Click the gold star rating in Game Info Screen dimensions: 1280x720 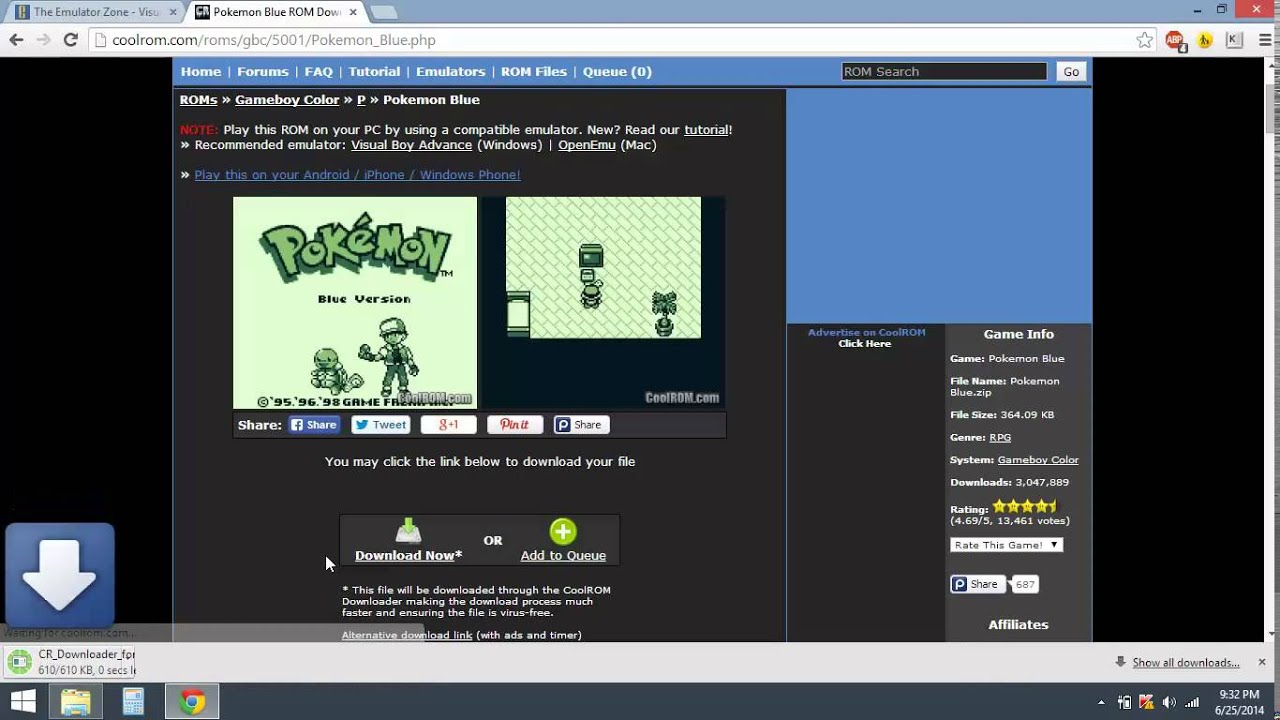coord(1024,507)
